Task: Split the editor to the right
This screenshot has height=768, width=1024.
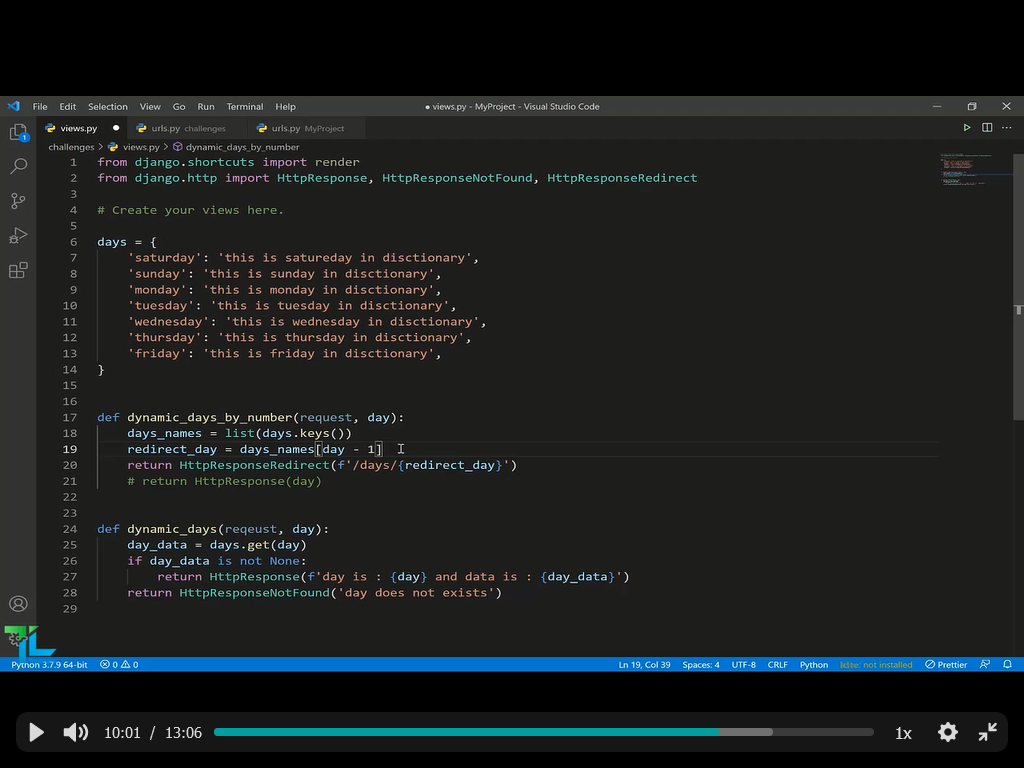Action: [987, 128]
